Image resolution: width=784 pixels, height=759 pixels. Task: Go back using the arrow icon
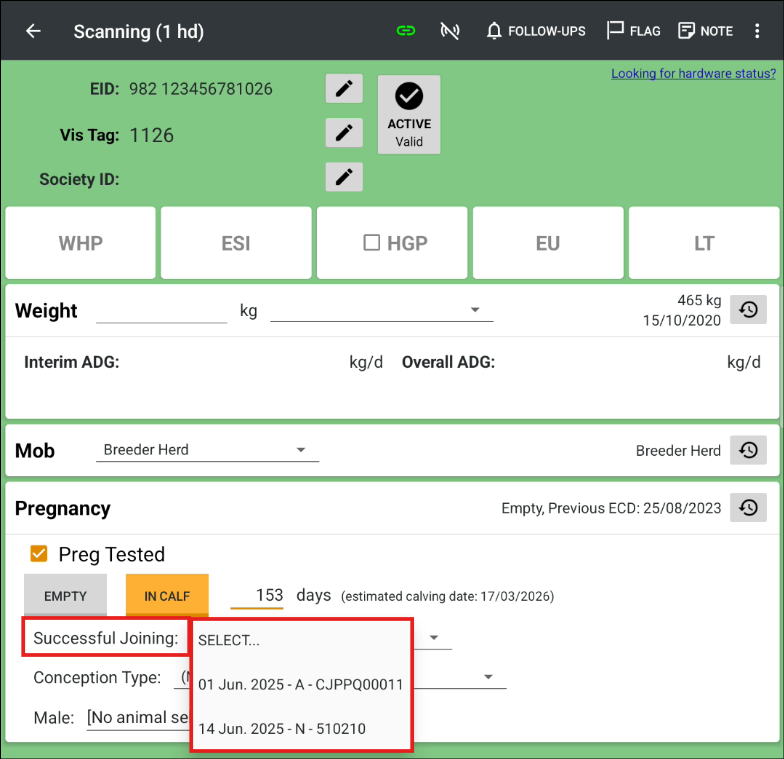pyautogui.click(x=33, y=31)
